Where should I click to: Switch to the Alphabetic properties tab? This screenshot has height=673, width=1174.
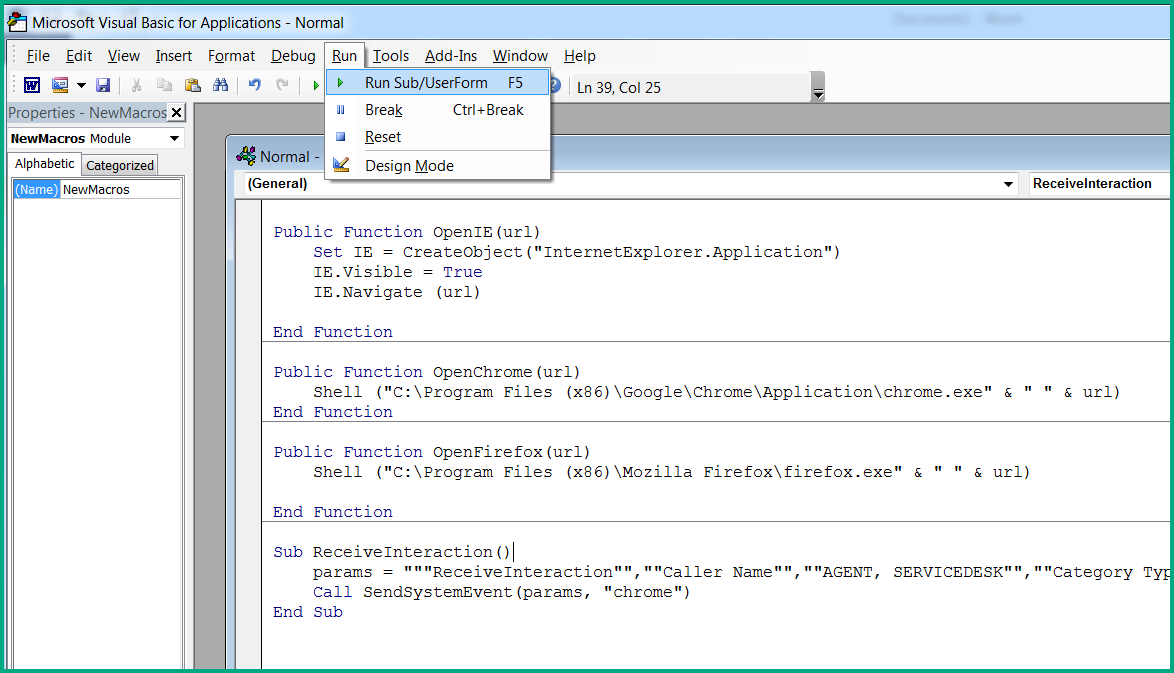click(x=45, y=164)
